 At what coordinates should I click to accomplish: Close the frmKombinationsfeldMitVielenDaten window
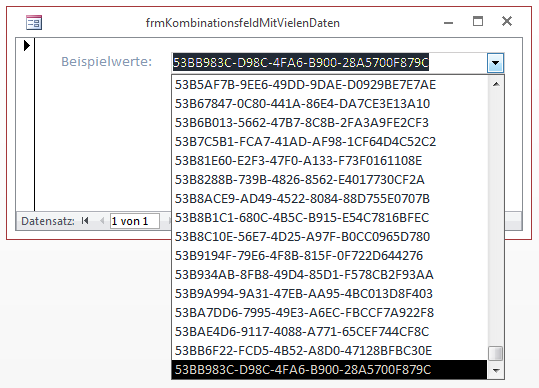click(x=507, y=21)
